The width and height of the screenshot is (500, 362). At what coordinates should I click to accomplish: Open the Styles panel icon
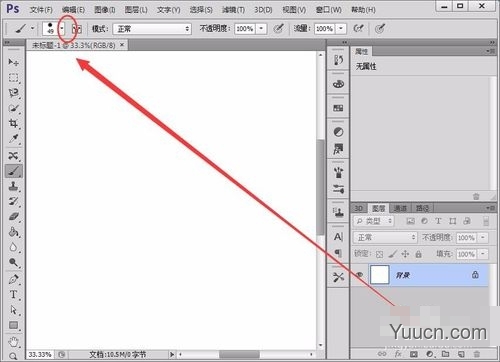(x=338, y=149)
